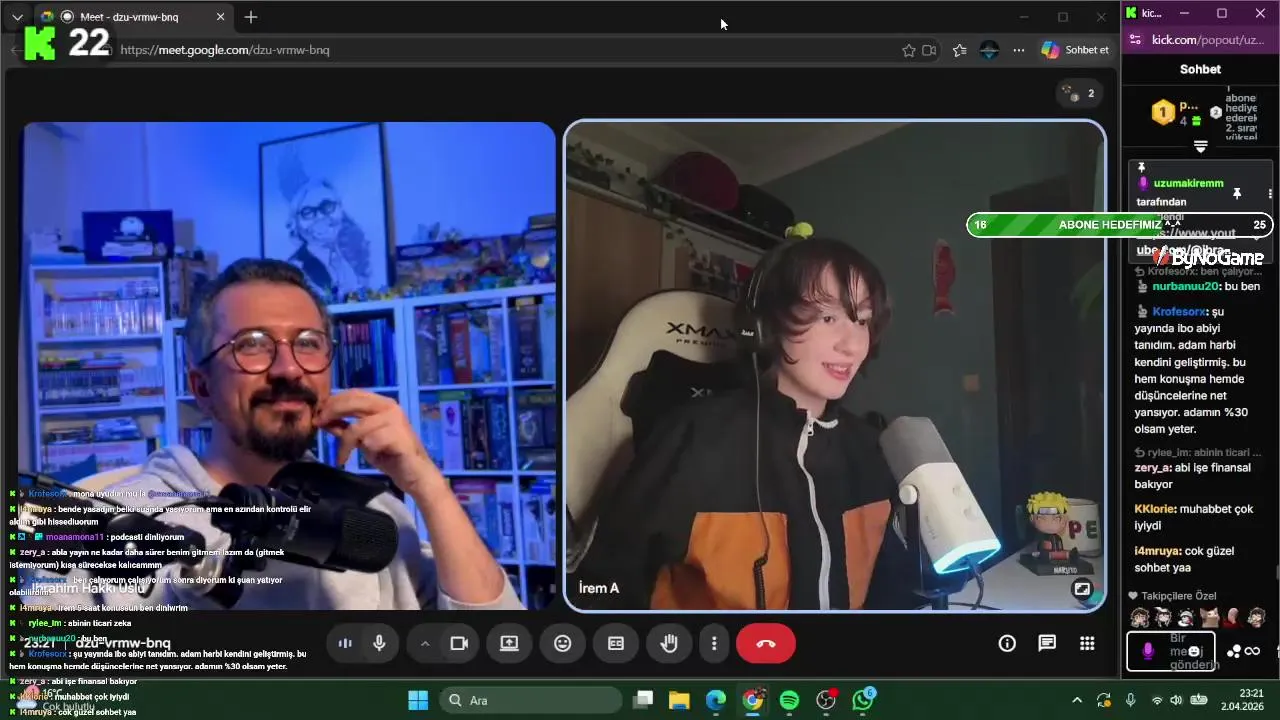Open Spotify from taskbar

(x=789, y=700)
